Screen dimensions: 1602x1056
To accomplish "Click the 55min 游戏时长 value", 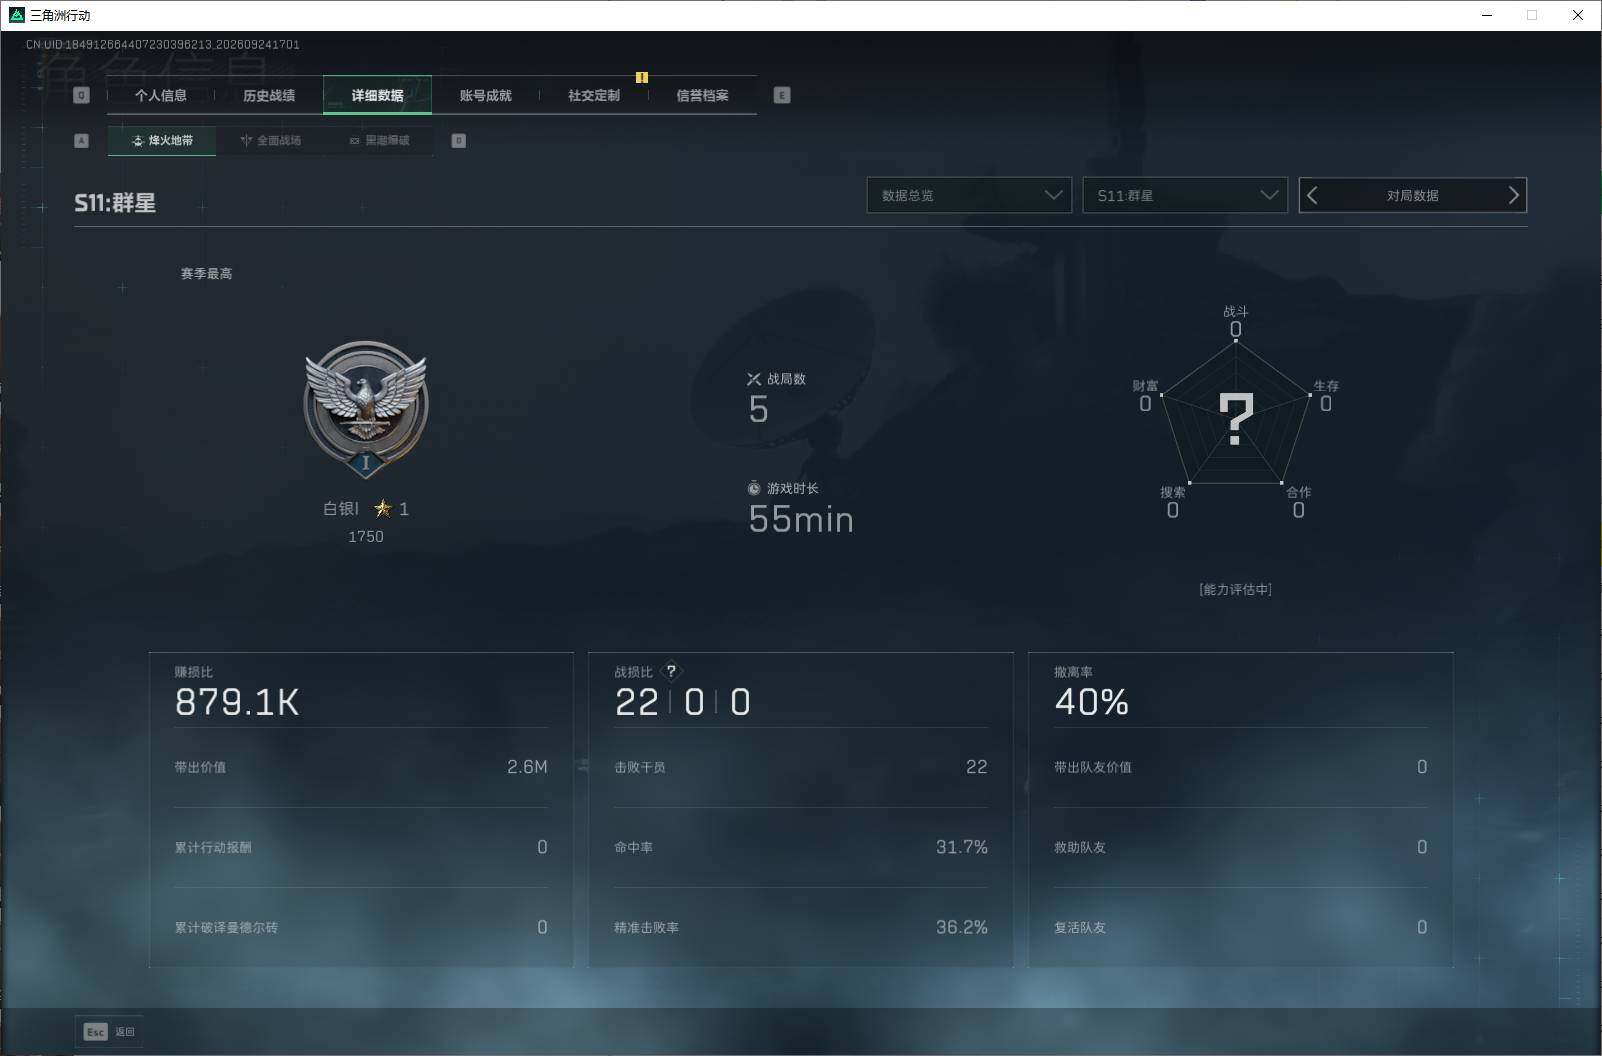I will pos(801,519).
